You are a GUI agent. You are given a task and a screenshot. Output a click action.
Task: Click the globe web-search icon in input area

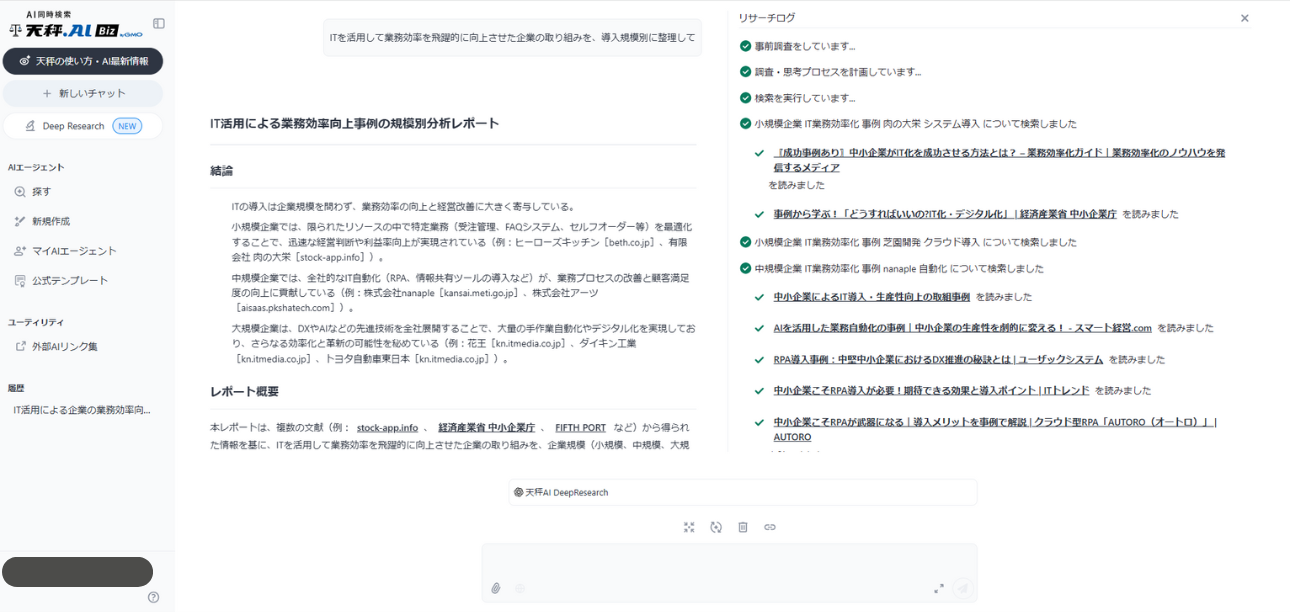point(520,588)
